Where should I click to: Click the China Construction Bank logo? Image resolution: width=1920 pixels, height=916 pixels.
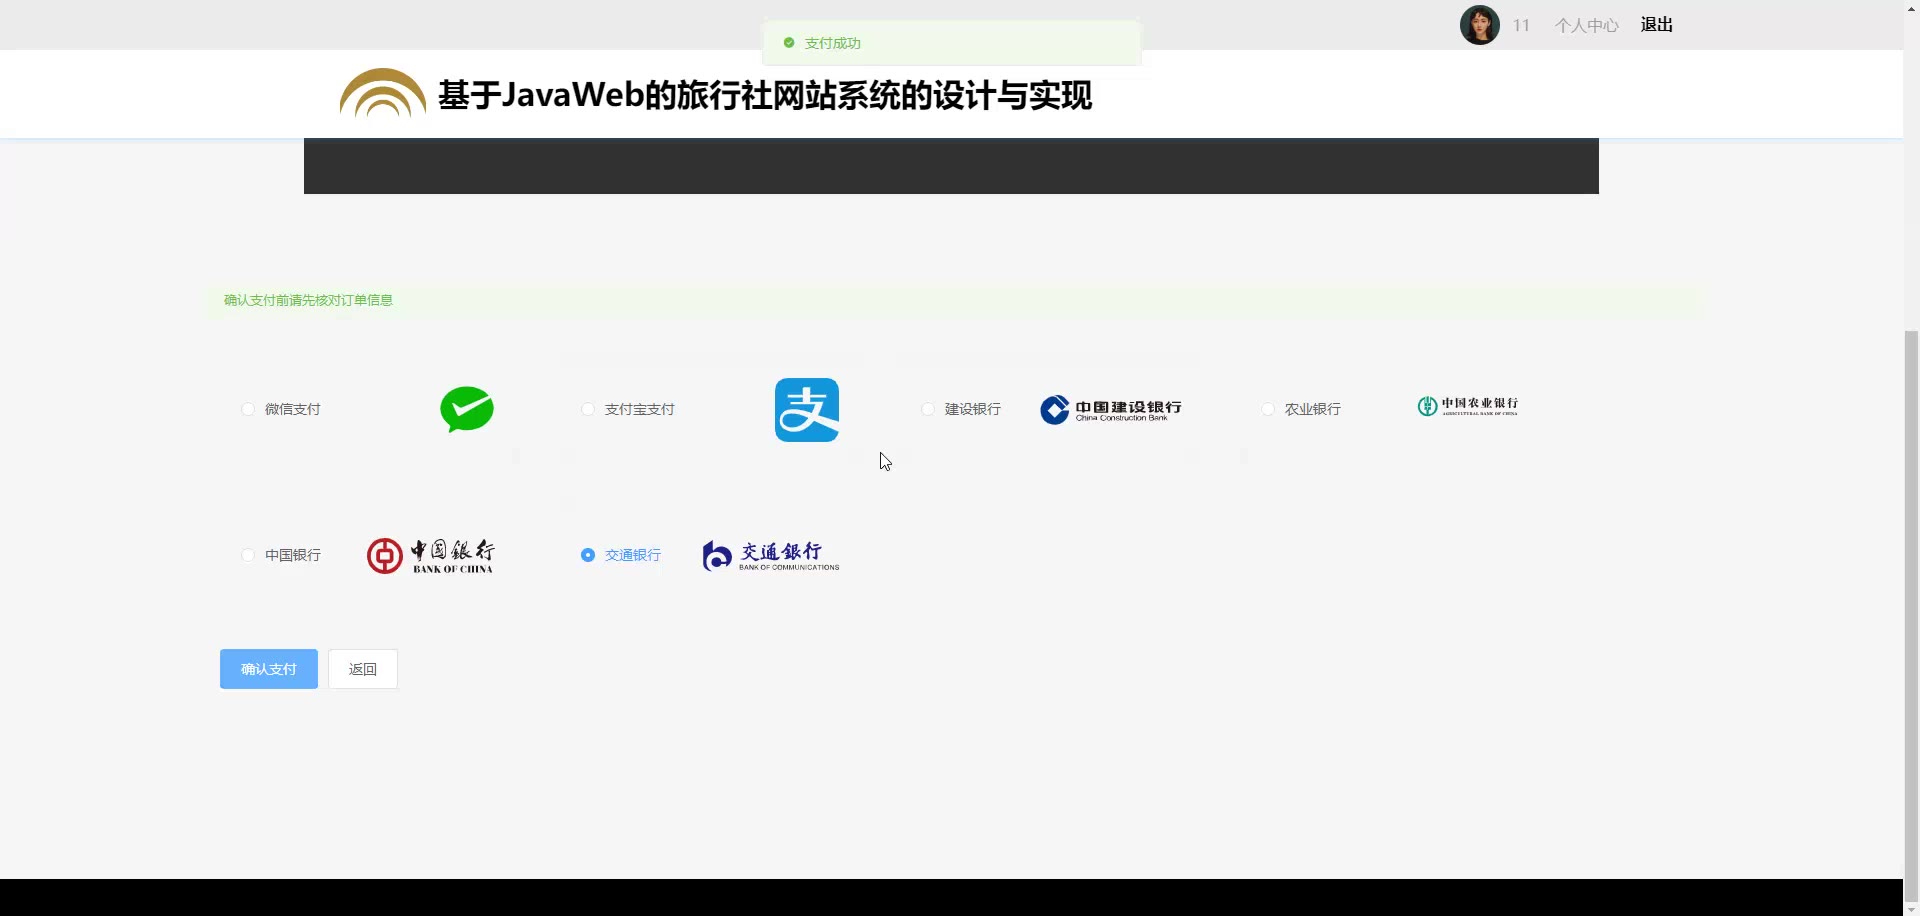1111,409
